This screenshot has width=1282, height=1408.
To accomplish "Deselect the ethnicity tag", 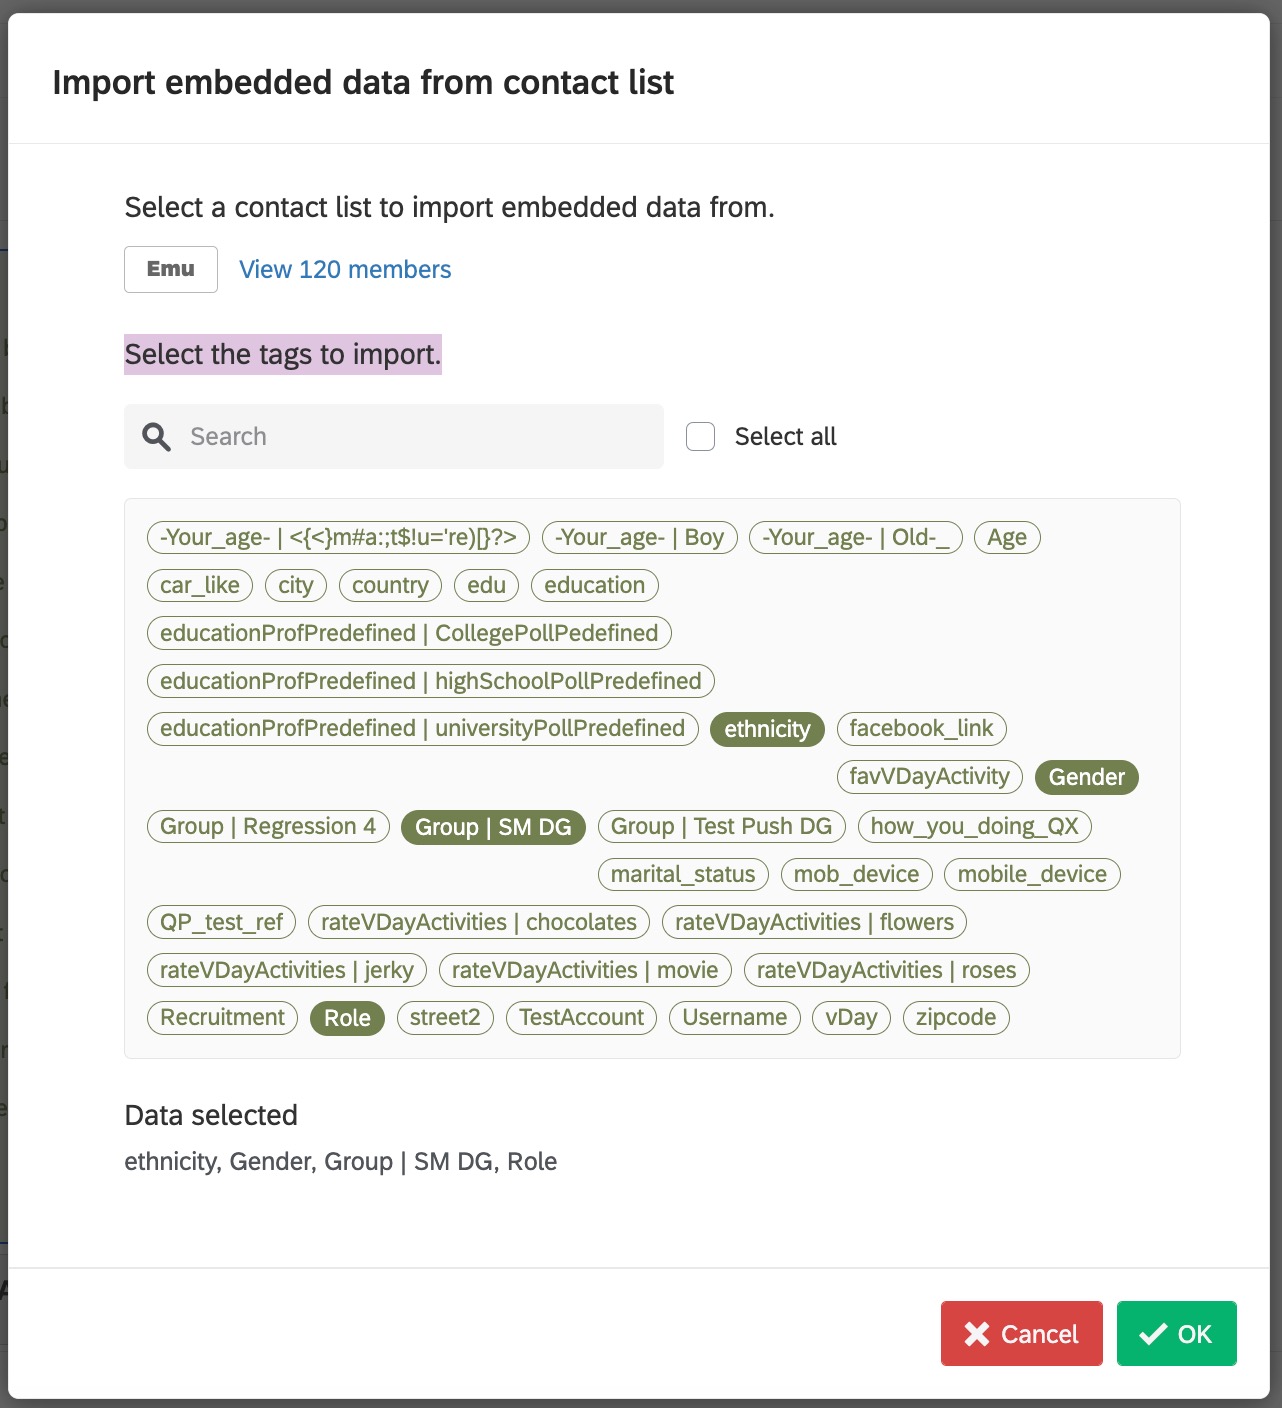I will click(x=767, y=729).
